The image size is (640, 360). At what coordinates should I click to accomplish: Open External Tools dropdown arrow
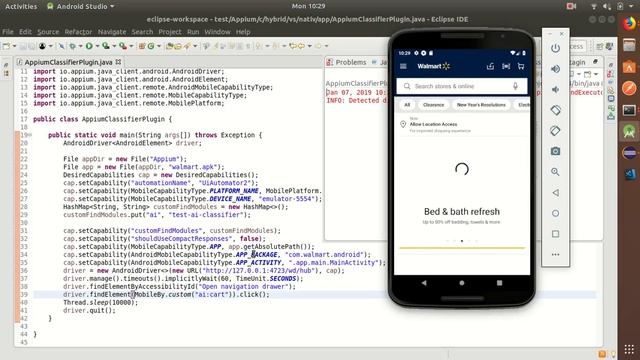click(x=131, y=46)
